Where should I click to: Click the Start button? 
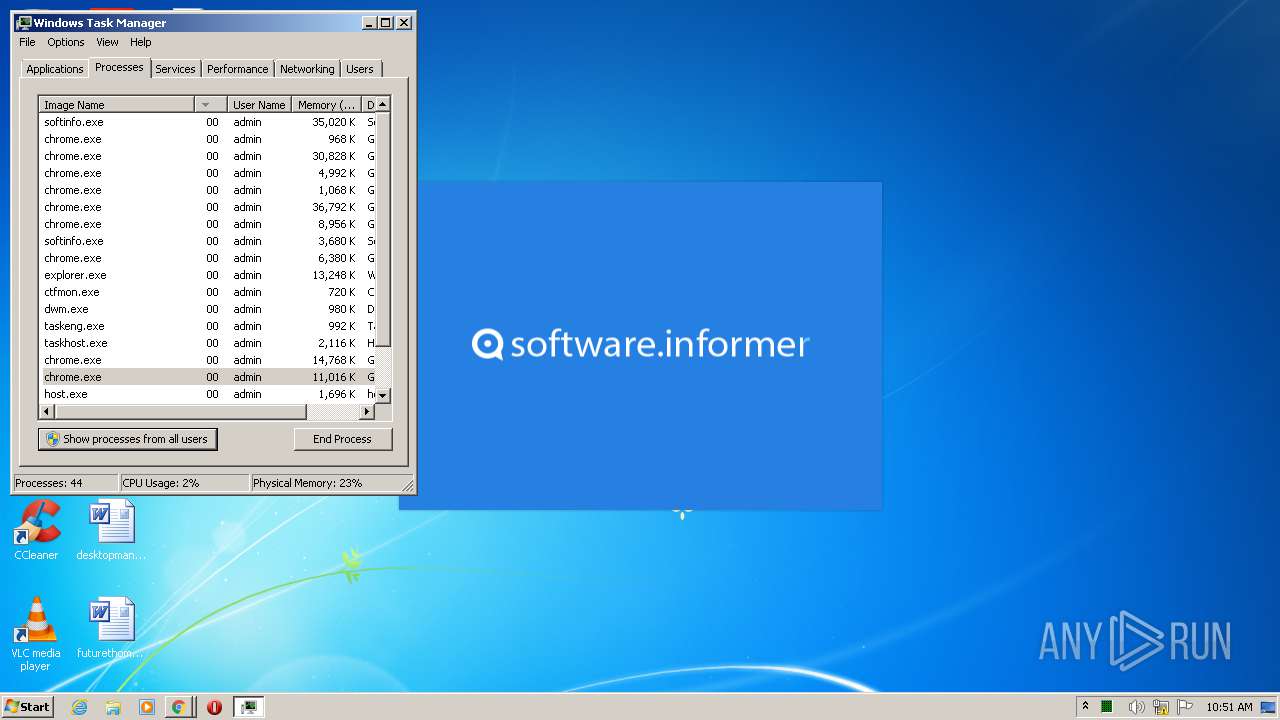point(27,707)
